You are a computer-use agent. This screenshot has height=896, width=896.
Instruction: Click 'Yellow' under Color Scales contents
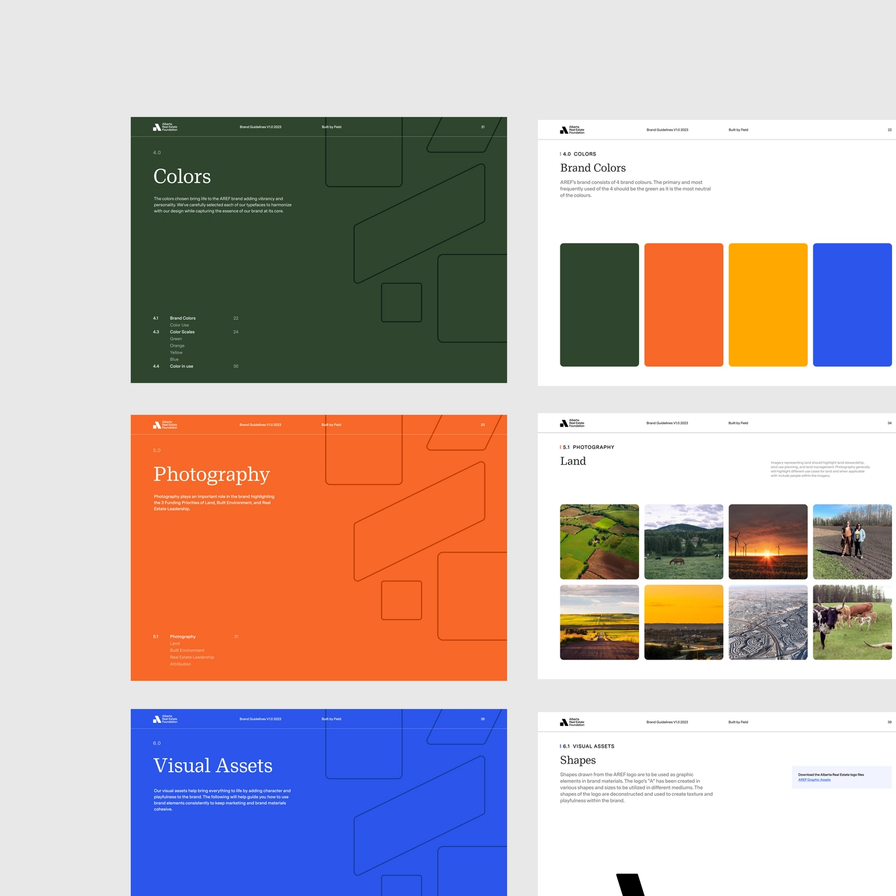(x=176, y=353)
